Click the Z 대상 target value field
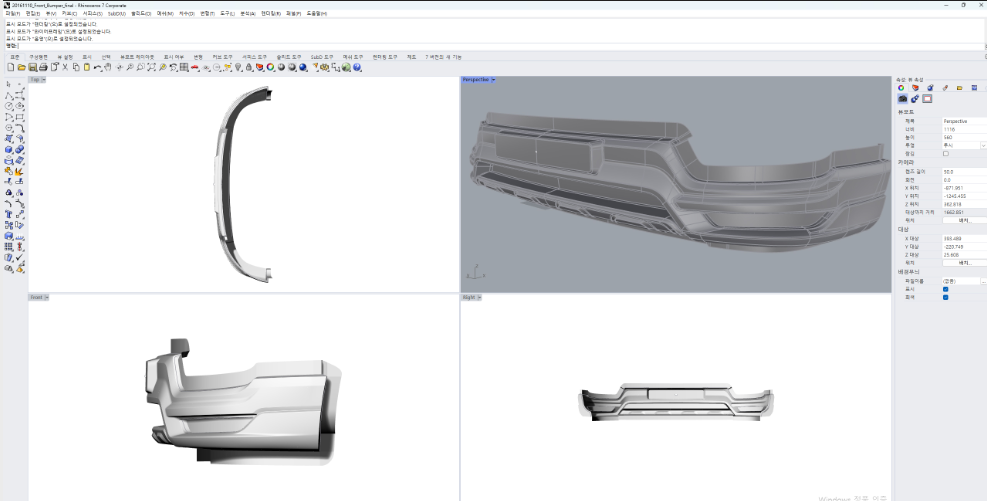This screenshot has height=501, width=987. click(964, 255)
